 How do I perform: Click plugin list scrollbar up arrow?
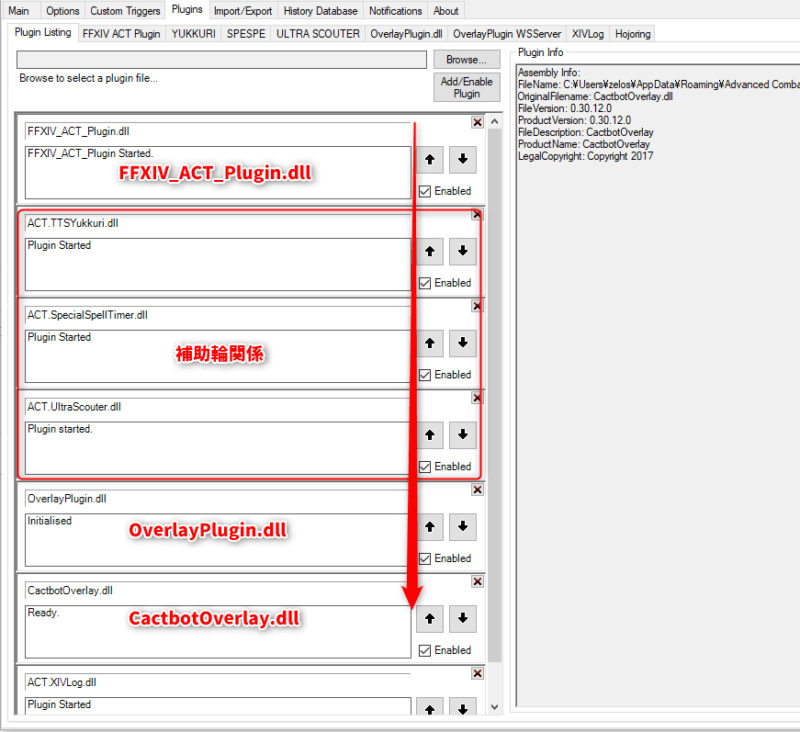pyautogui.click(x=494, y=121)
